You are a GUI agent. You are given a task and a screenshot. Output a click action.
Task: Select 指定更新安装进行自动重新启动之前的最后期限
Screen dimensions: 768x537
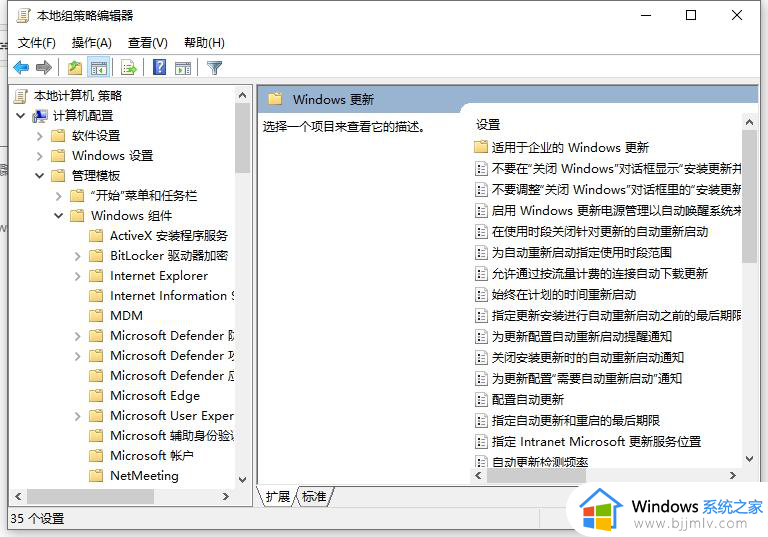(616, 316)
